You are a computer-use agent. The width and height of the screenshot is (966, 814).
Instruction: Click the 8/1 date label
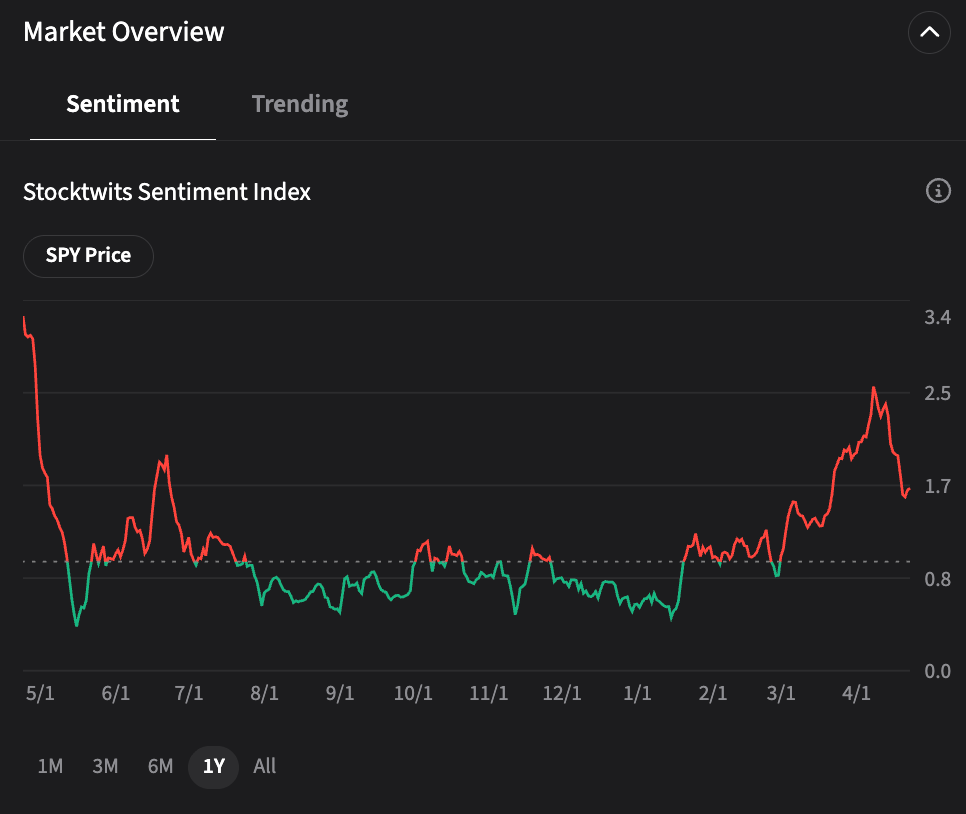click(264, 693)
